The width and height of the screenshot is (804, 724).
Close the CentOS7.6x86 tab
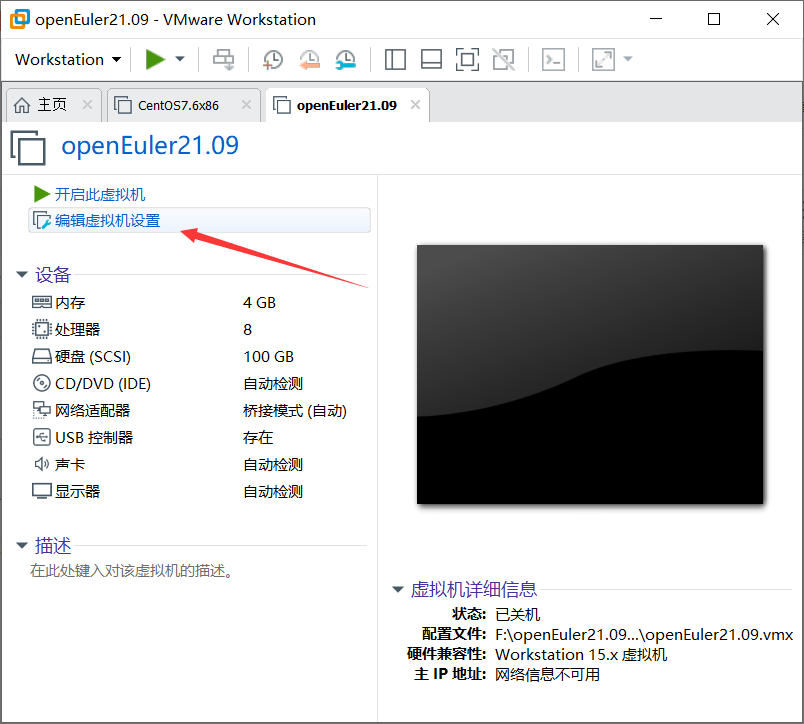[x=247, y=105]
